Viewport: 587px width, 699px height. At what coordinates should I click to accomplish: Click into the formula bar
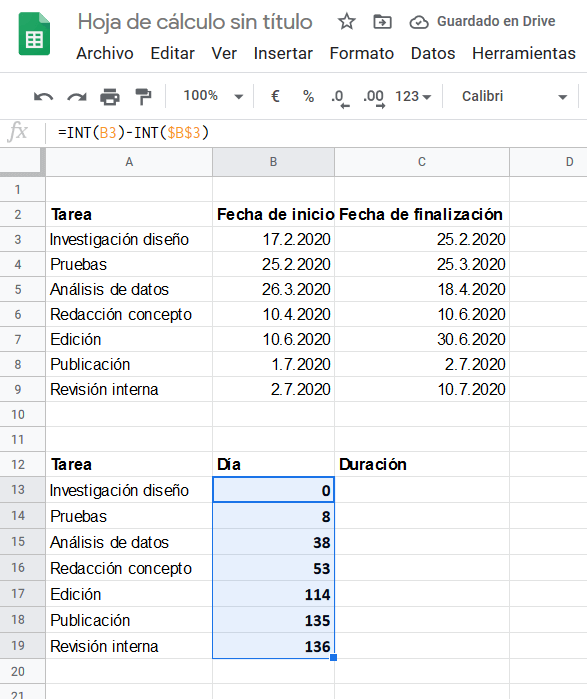pos(316,133)
